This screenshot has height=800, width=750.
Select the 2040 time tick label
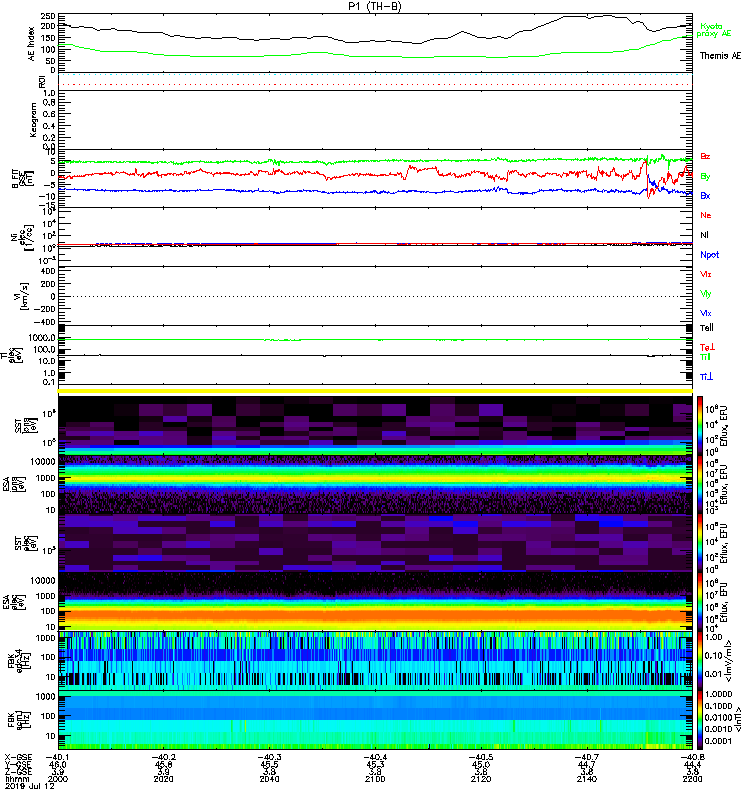pyautogui.click(x=269, y=779)
